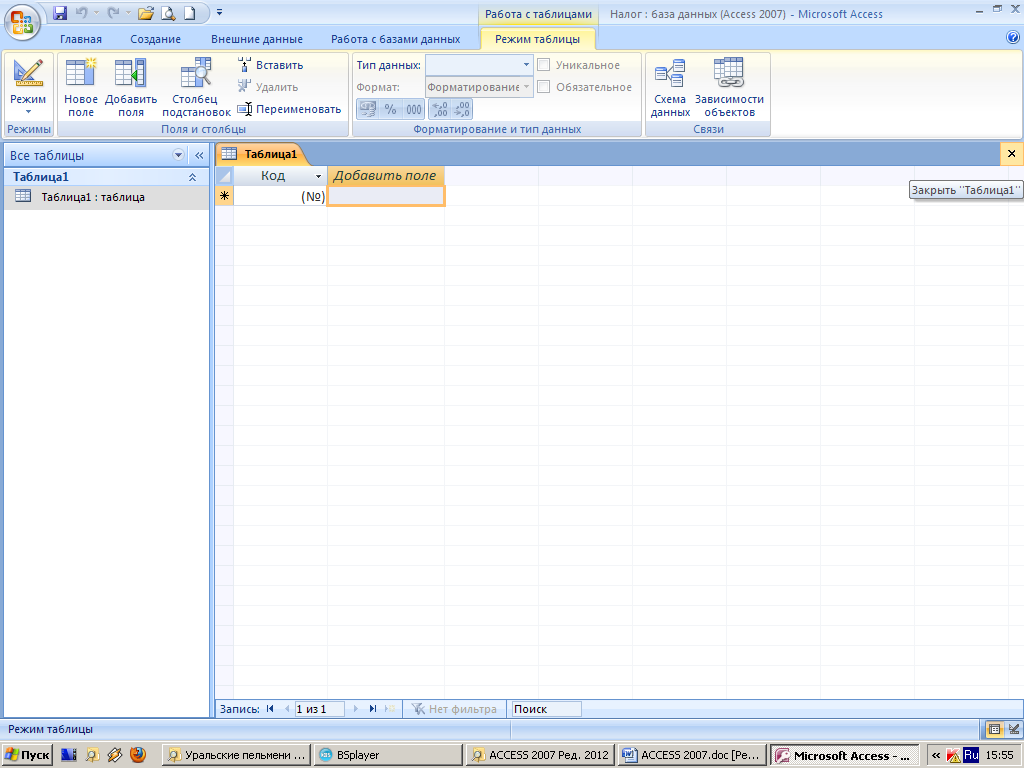1024x768 pixels.
Task: Select Режим таблицы ribbon tab
Action: coord(537,39)
